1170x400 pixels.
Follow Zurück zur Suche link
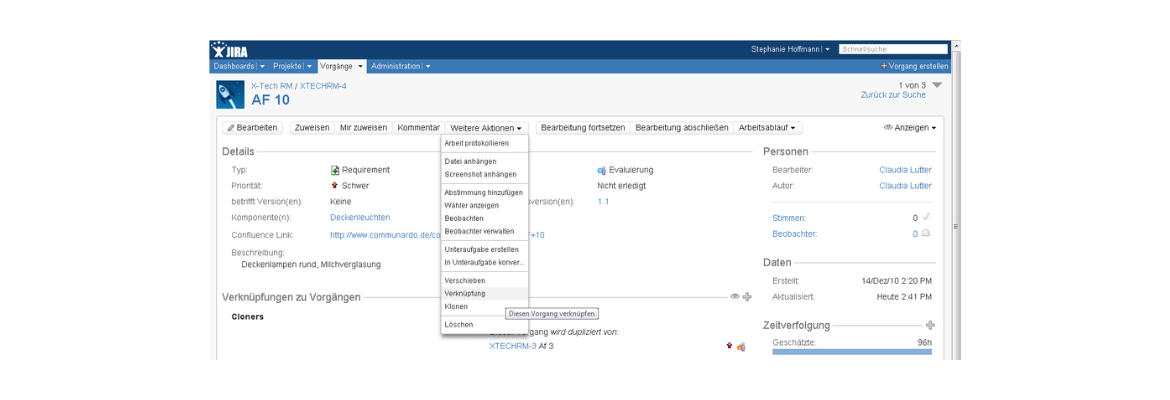893,95
